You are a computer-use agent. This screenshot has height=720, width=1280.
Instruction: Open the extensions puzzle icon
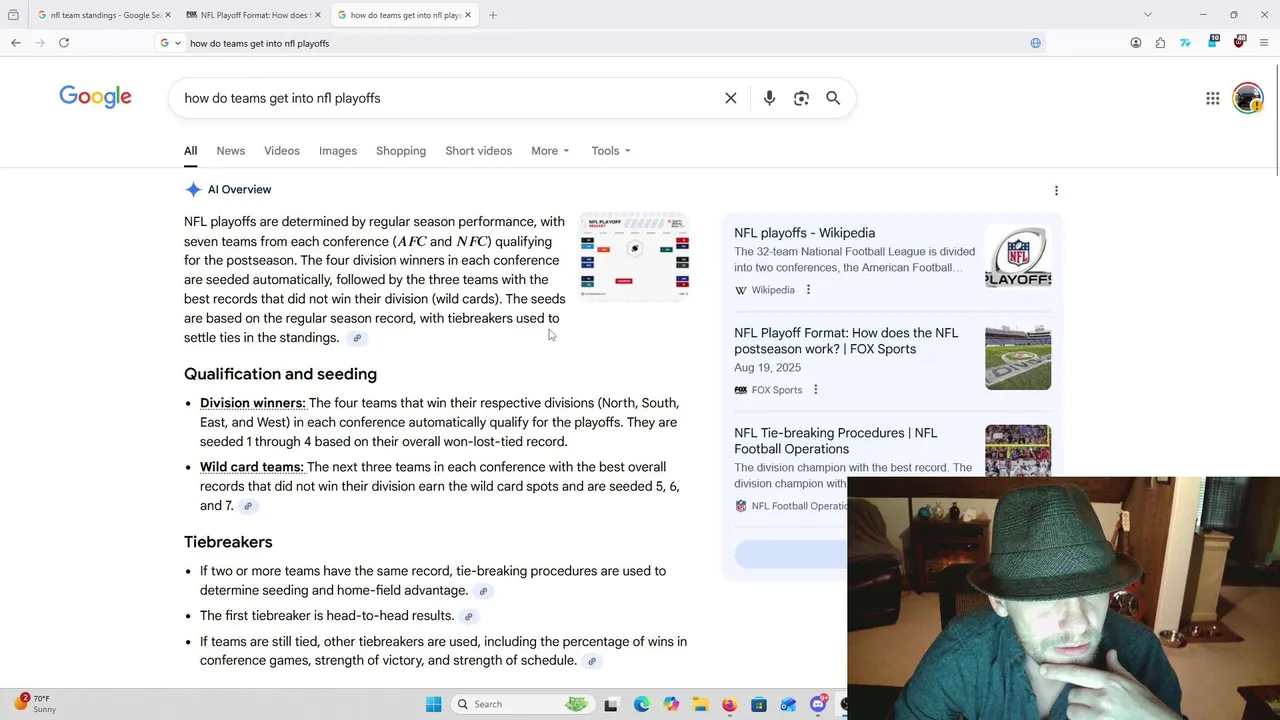1160,43
